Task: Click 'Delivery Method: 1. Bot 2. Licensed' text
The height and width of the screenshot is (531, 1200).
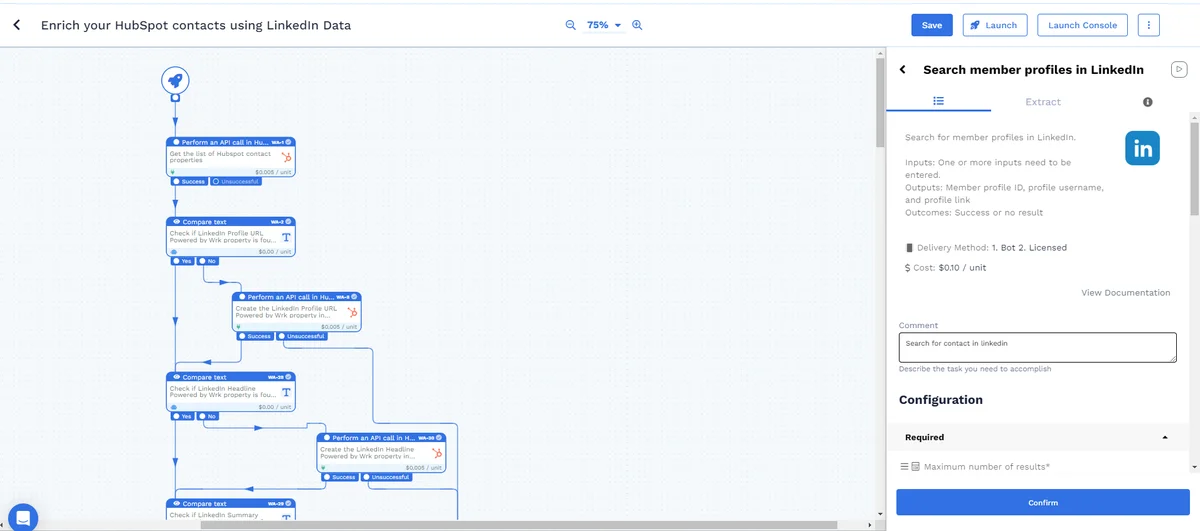Action: [x=992, y=247]
